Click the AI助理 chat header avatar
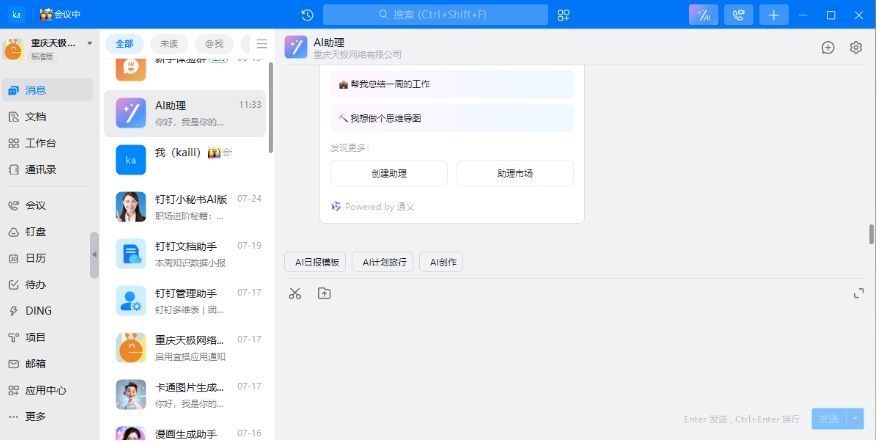Viewport: 882px width, 442px height. pyautogui.click(x=296, y=47)
